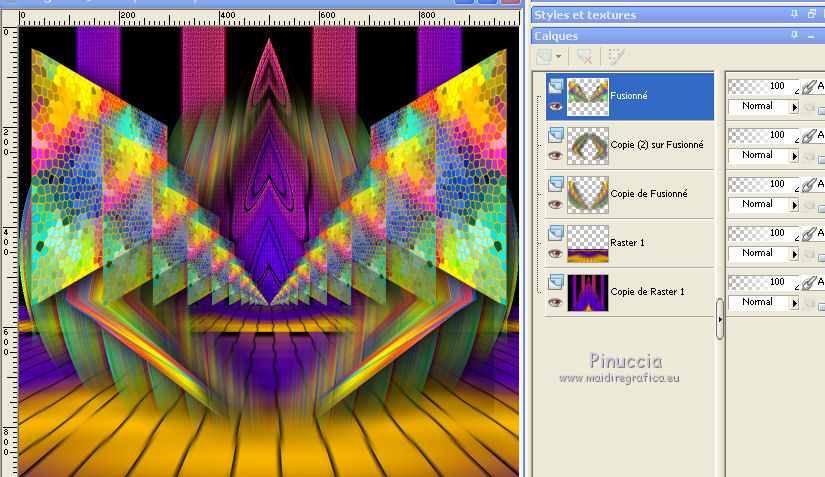Hide the Copie de Raster 1 layer
The image size is (825, 477).
point(556,302)
